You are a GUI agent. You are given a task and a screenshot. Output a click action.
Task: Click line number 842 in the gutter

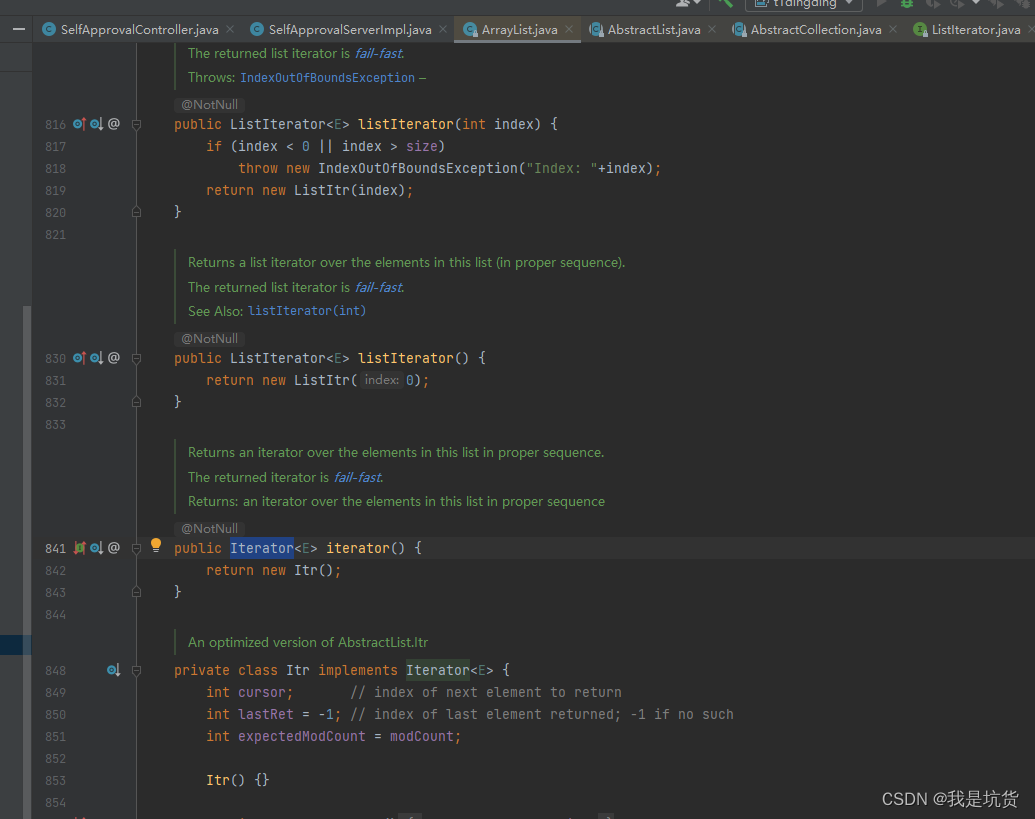[55, 570]
